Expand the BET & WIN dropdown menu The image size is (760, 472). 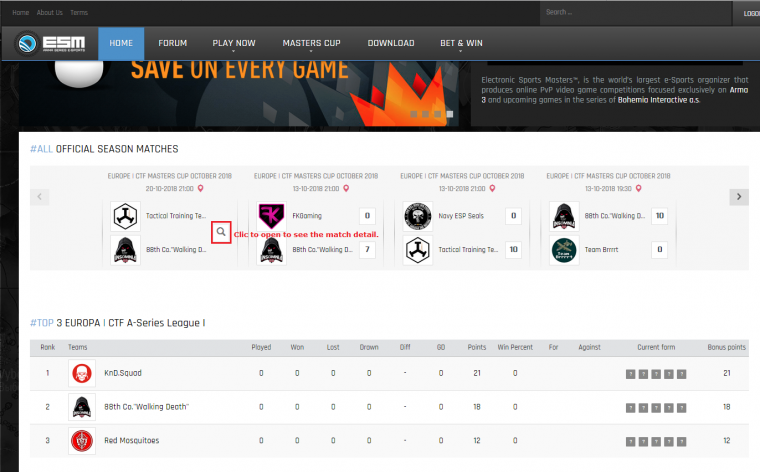(461, 44)
